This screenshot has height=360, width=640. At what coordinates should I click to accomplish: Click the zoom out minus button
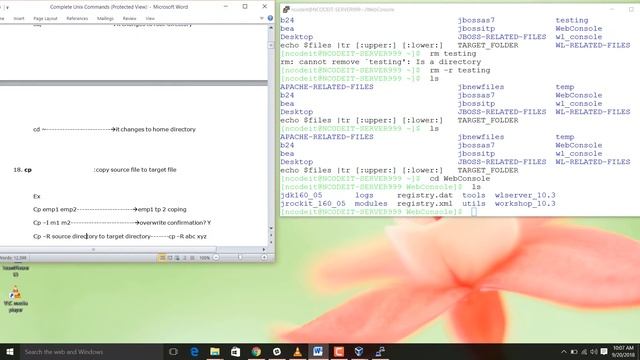[216, 258]
